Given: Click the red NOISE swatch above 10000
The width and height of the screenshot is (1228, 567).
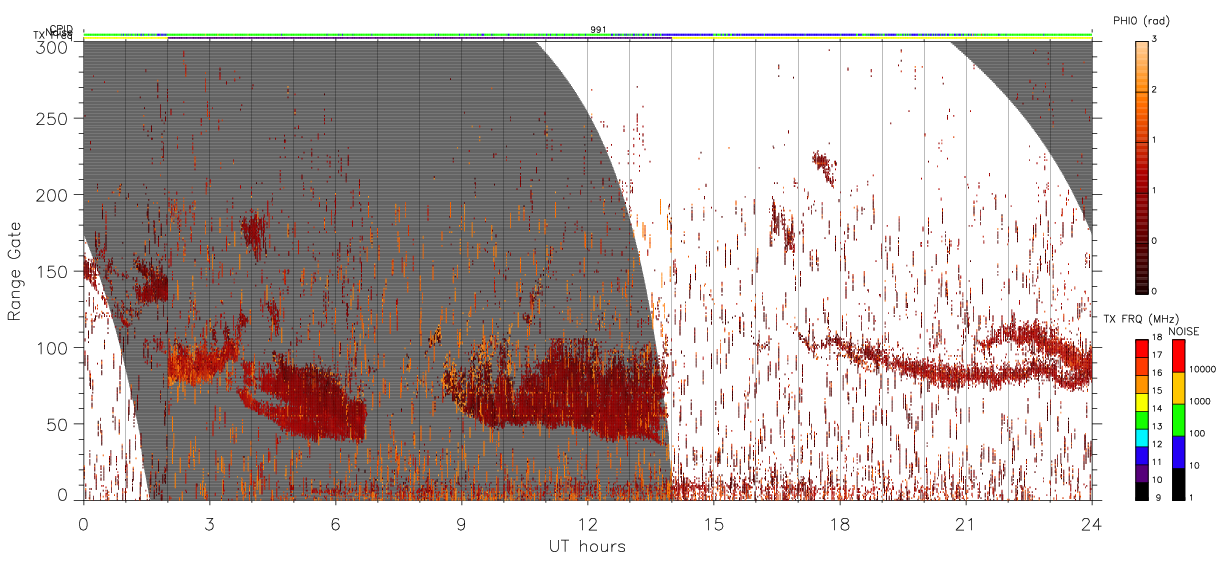Looking at the screenshot, I should tap(1177, 356).
